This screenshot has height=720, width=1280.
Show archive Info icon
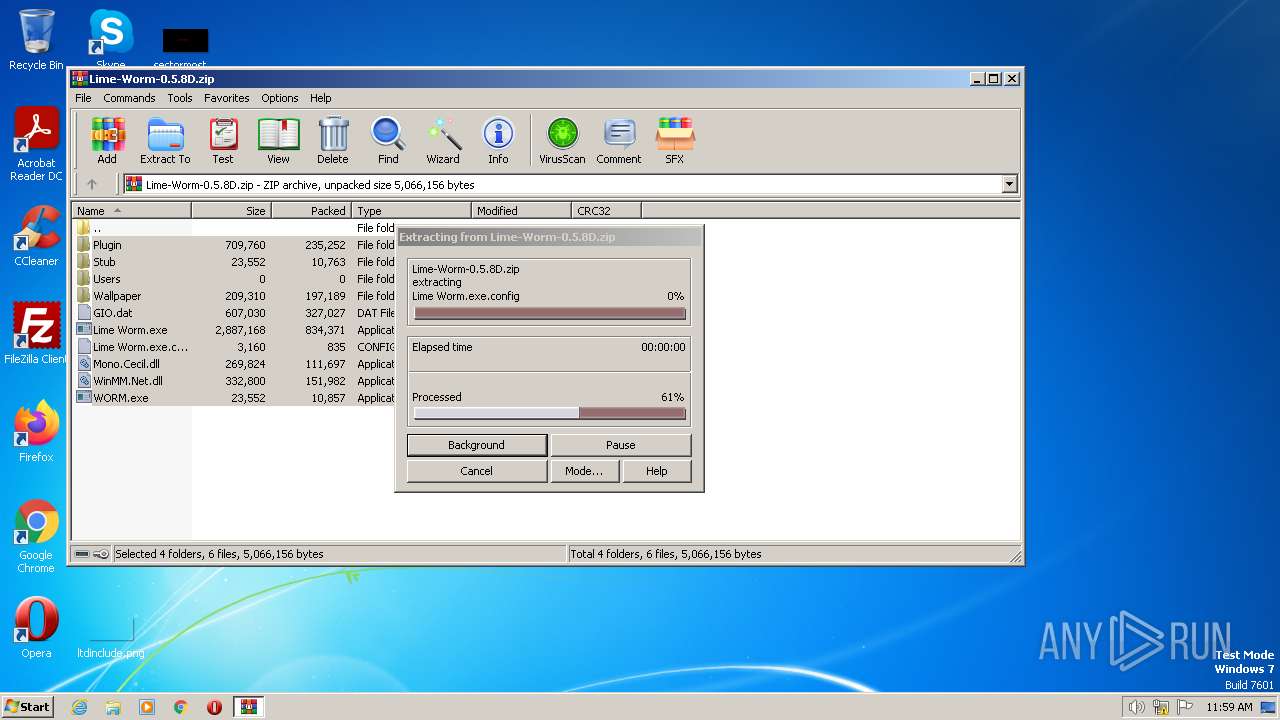pos(498,140)
